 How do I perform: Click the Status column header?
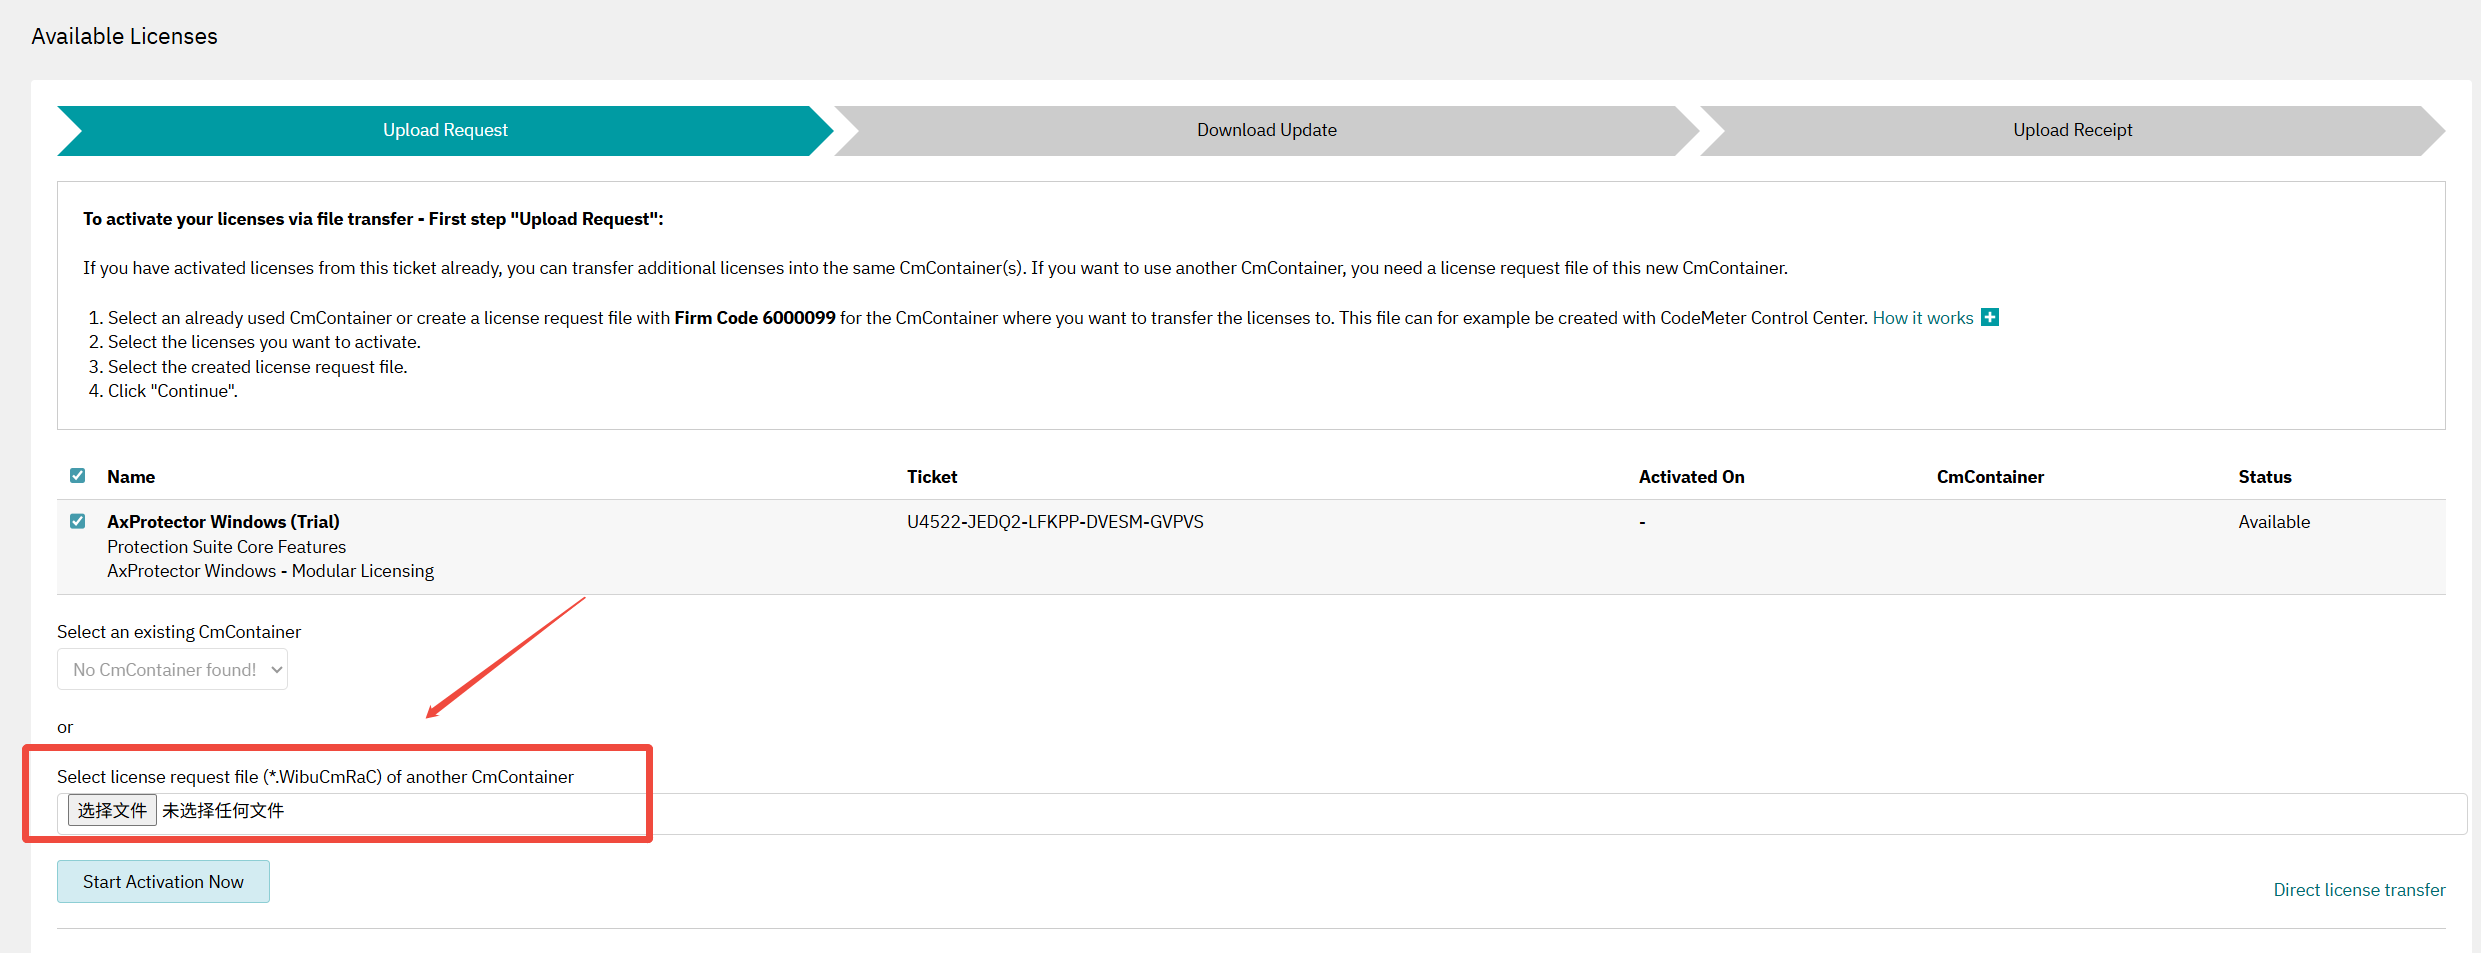click(2264, 477)
